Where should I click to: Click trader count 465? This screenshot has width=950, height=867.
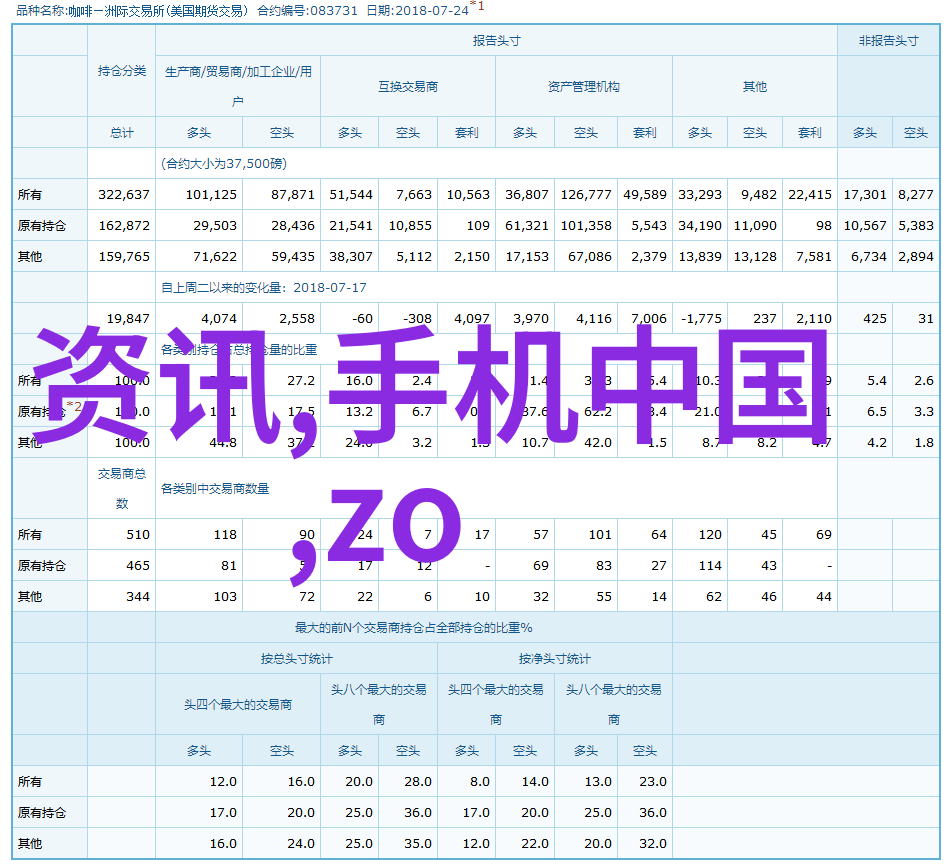138,565
